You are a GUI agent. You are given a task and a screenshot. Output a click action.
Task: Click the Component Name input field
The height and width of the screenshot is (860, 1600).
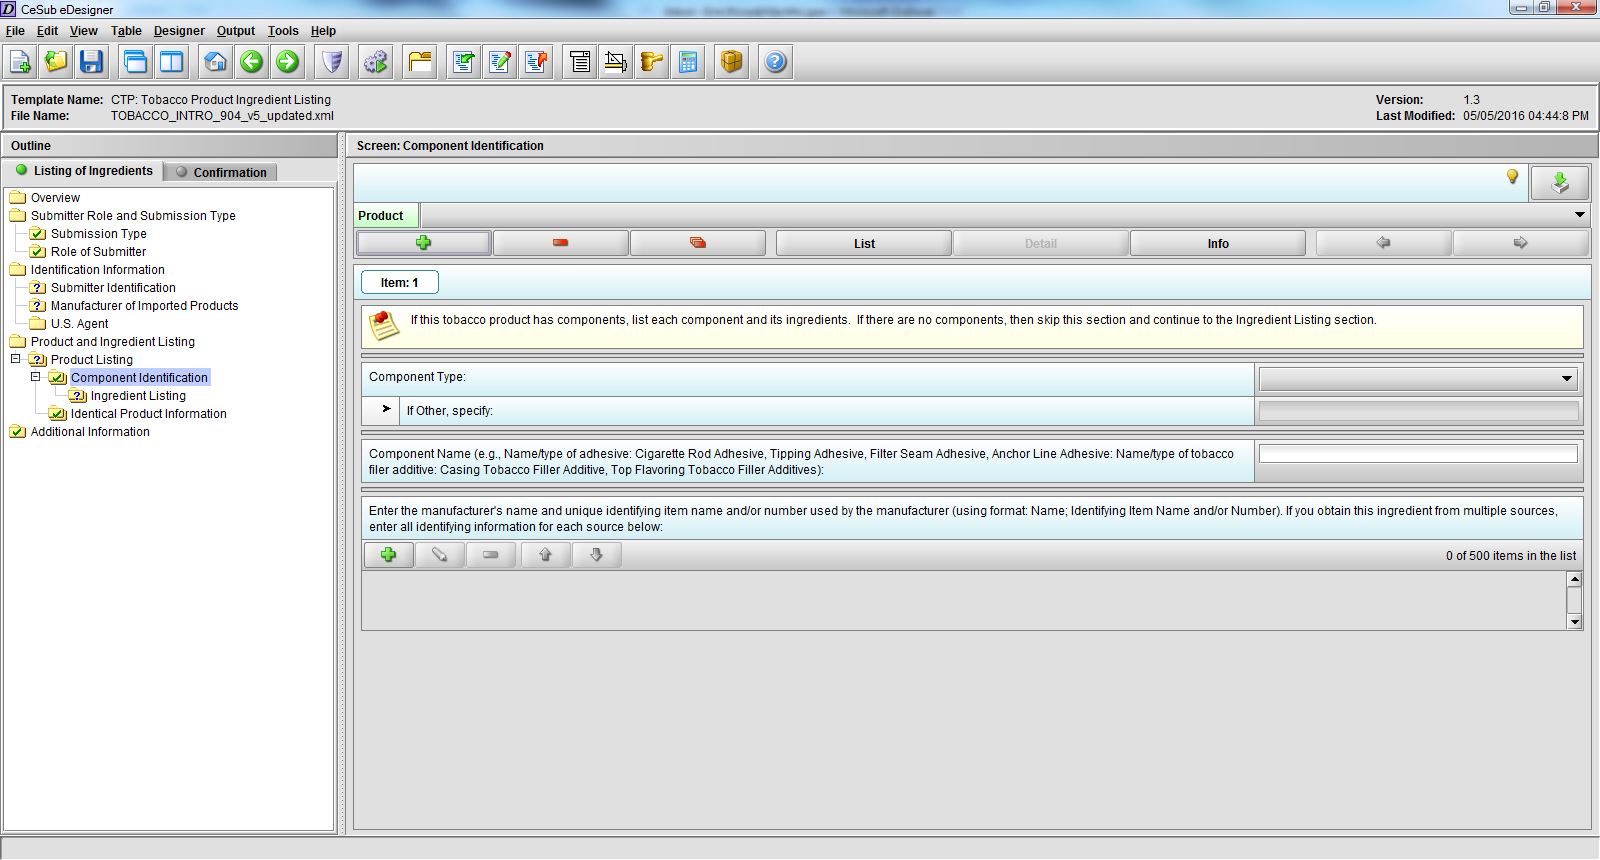coord(1417,454)
